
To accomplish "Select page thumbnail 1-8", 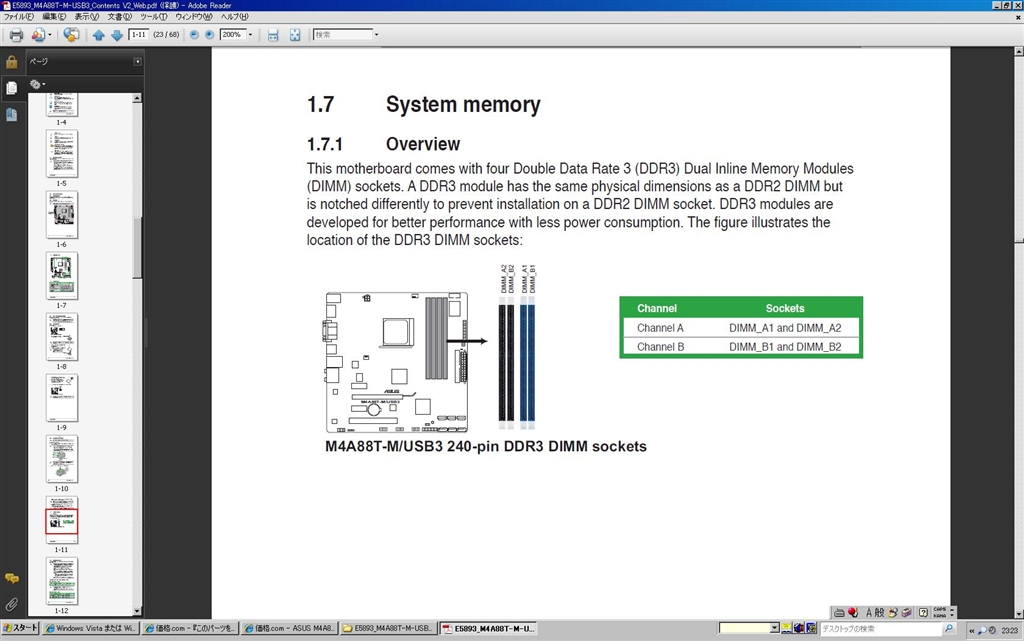I will click(61, 337).
